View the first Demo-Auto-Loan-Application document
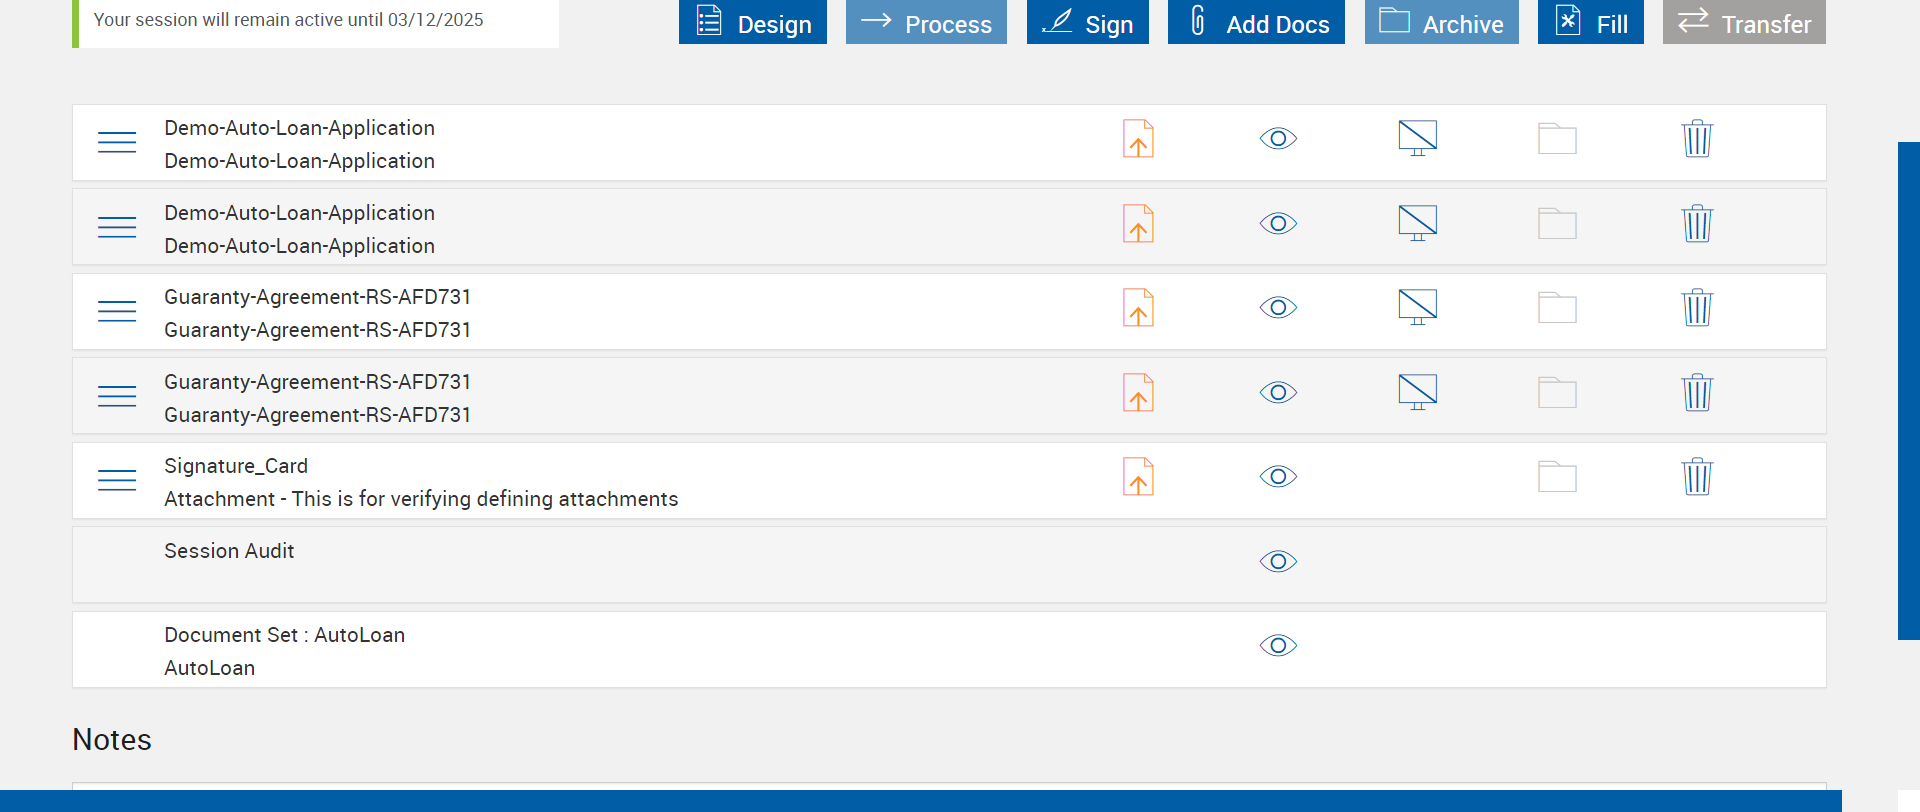Screen dimensions: 1920x812 point(1278,138)
